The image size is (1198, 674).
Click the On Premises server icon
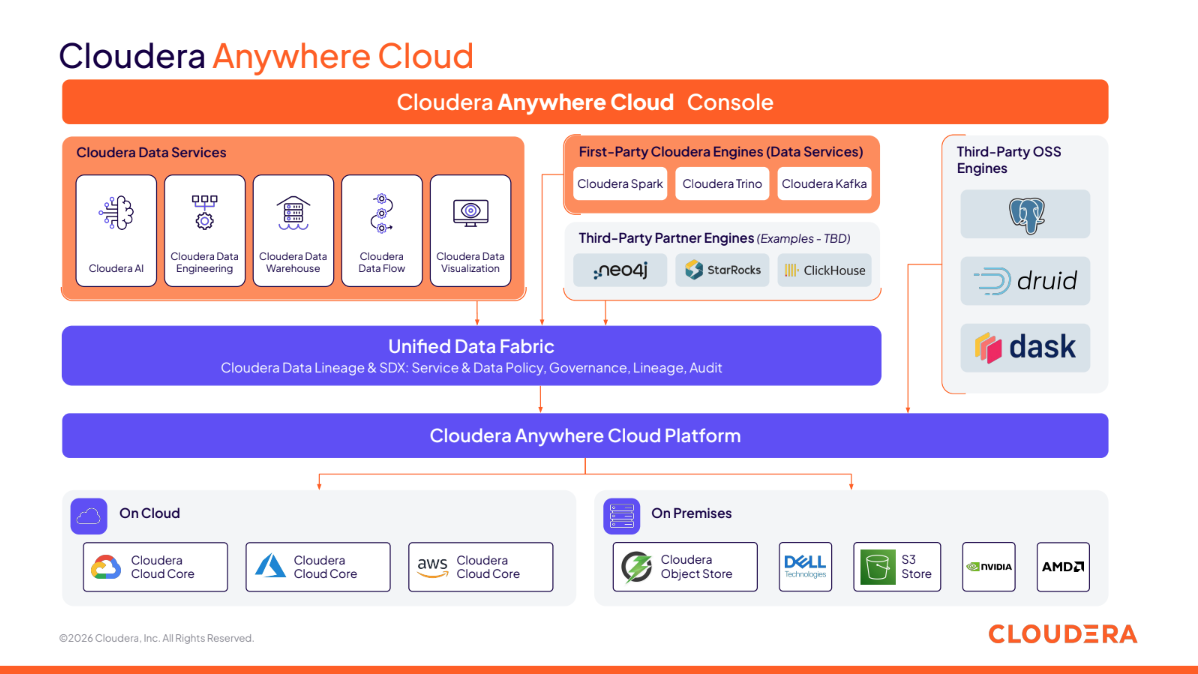(x=621, y=515)
